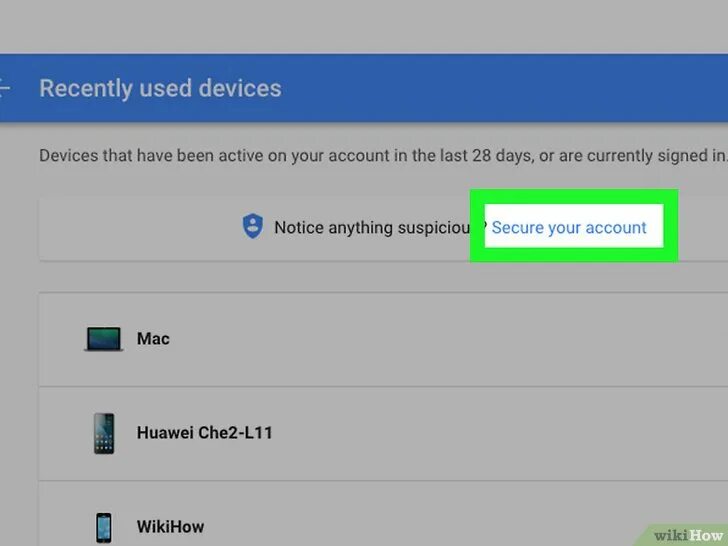The image size is (728, 546).
Task: Click the blue shield security icon
Action: click(x=253, y=226)
